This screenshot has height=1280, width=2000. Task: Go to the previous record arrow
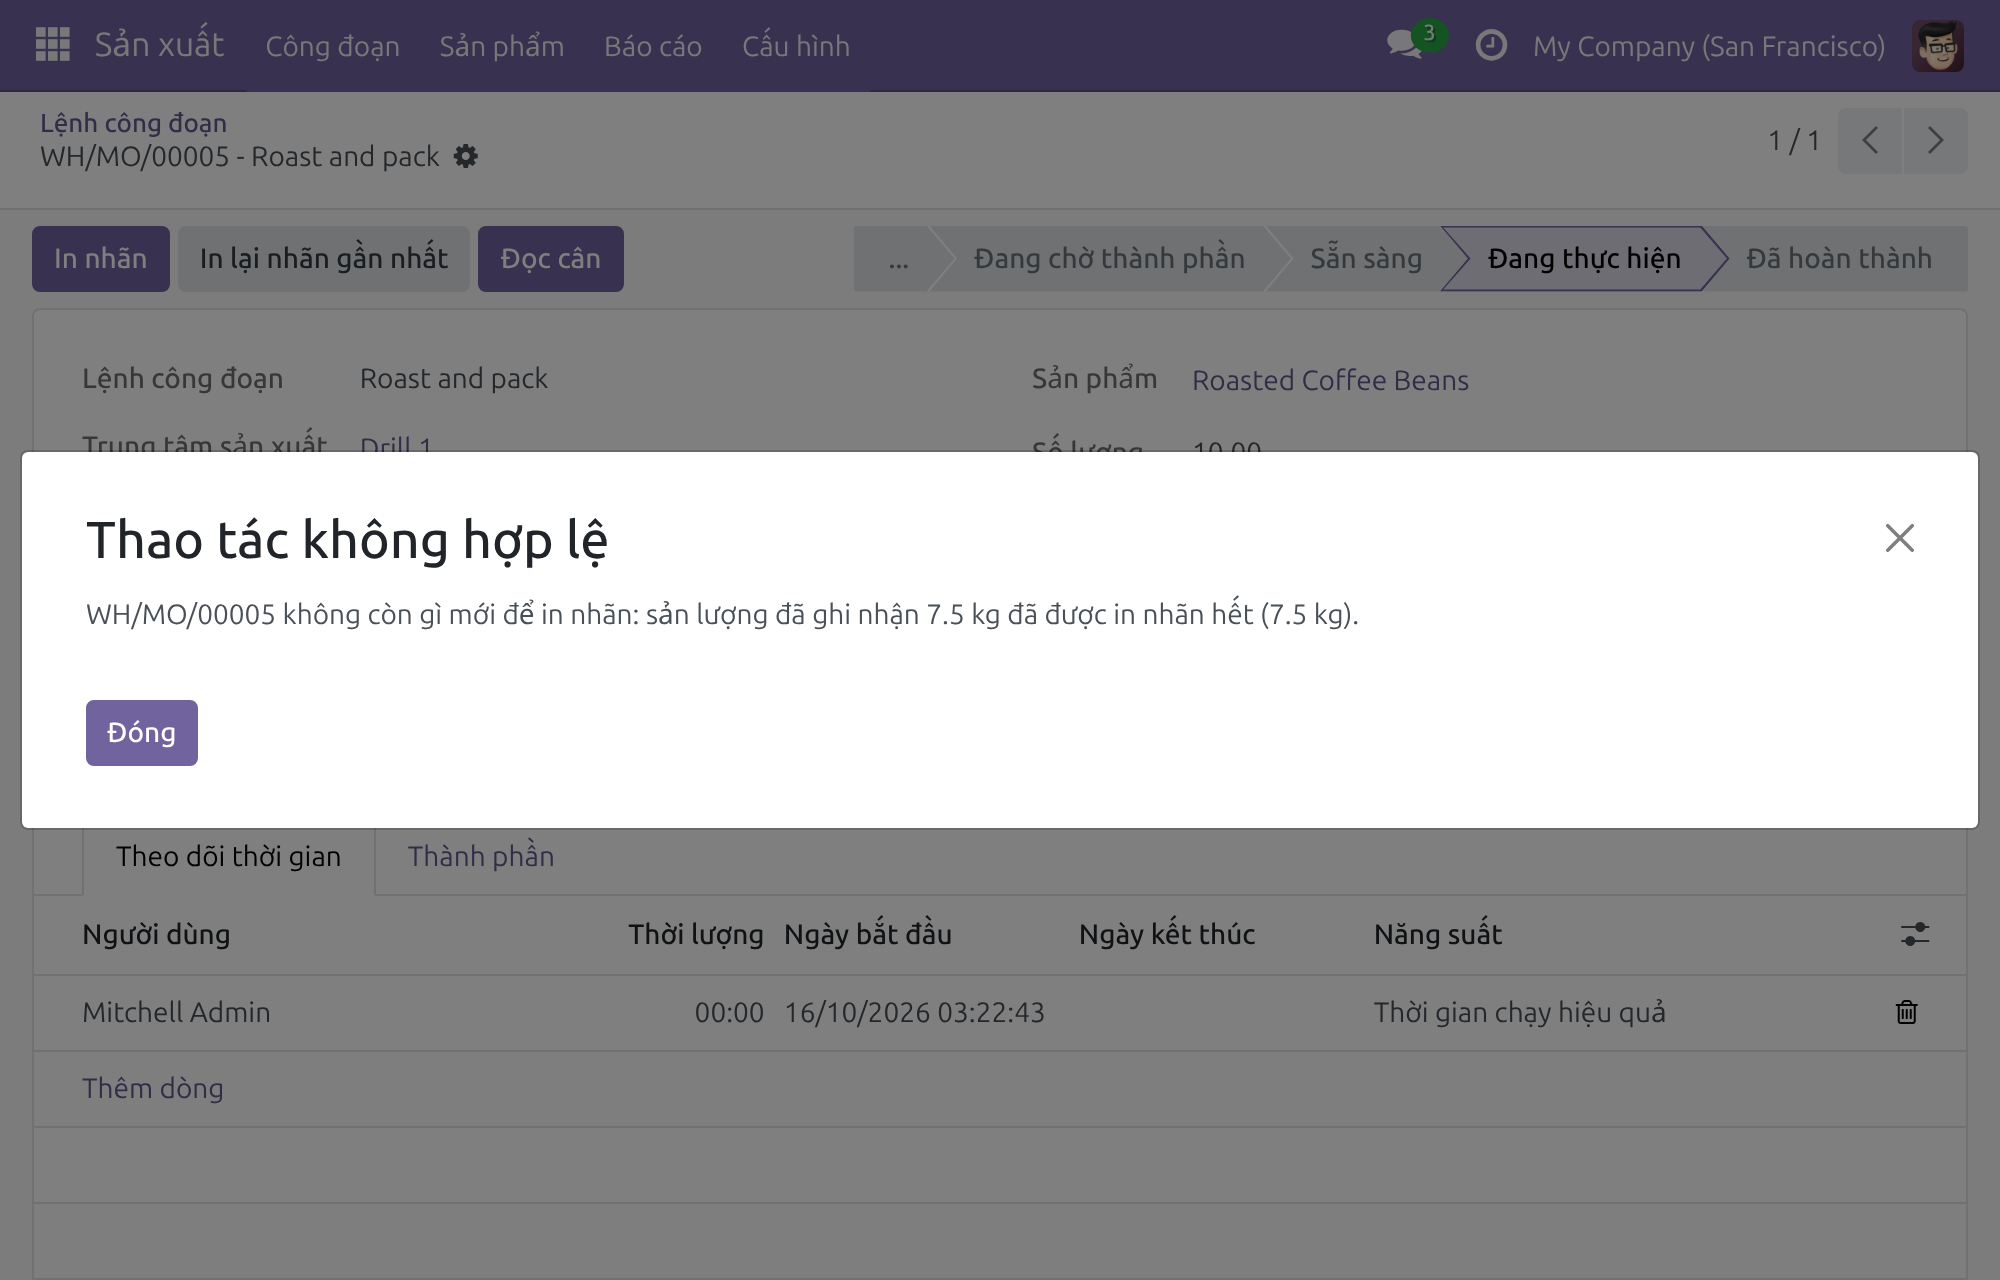[x=1870, y=141]
